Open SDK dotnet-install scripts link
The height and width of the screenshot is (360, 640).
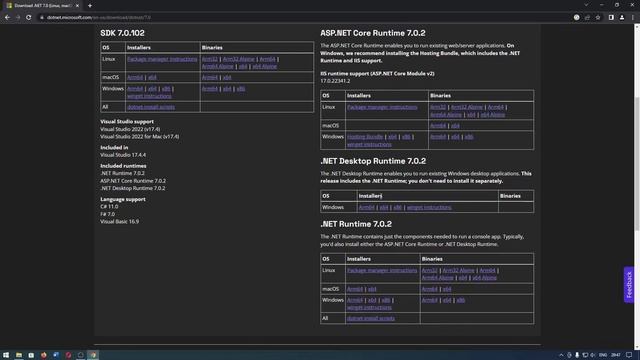coord(151,107)
